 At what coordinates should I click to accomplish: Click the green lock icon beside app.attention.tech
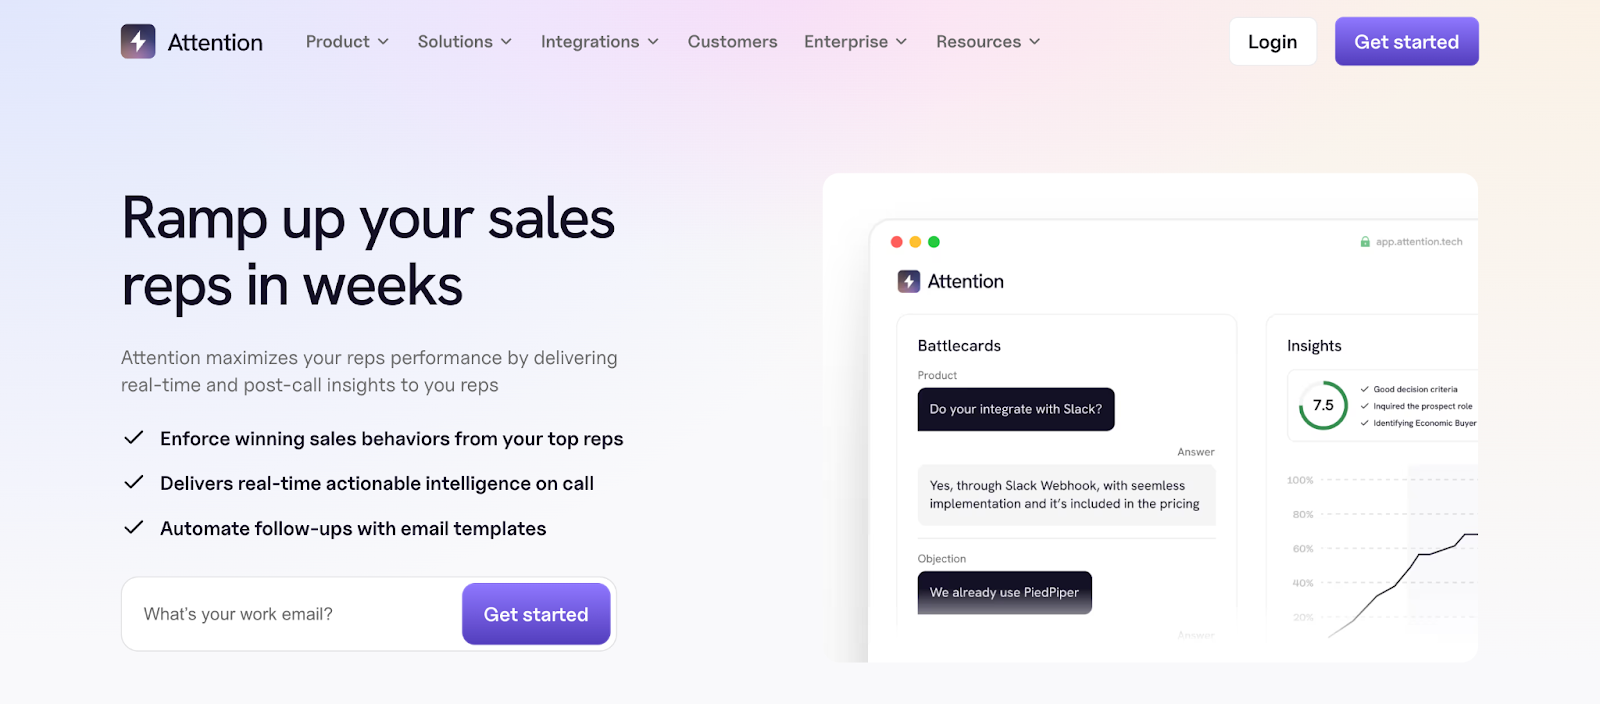pyautogui.click(x=1365, y=242)
